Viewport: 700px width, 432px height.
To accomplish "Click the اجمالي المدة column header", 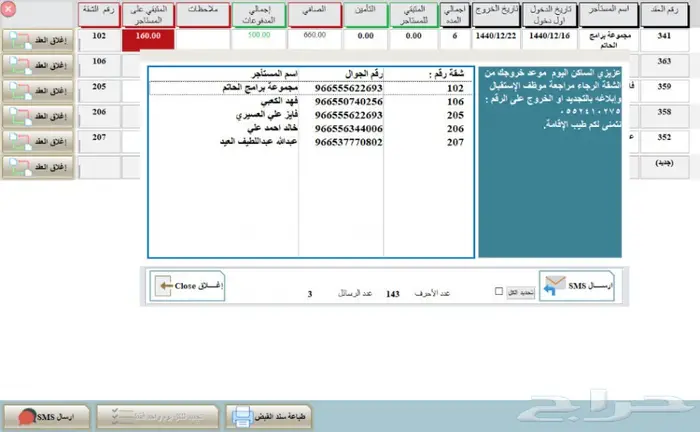I will pyautogui.click(x=454, y=14).
